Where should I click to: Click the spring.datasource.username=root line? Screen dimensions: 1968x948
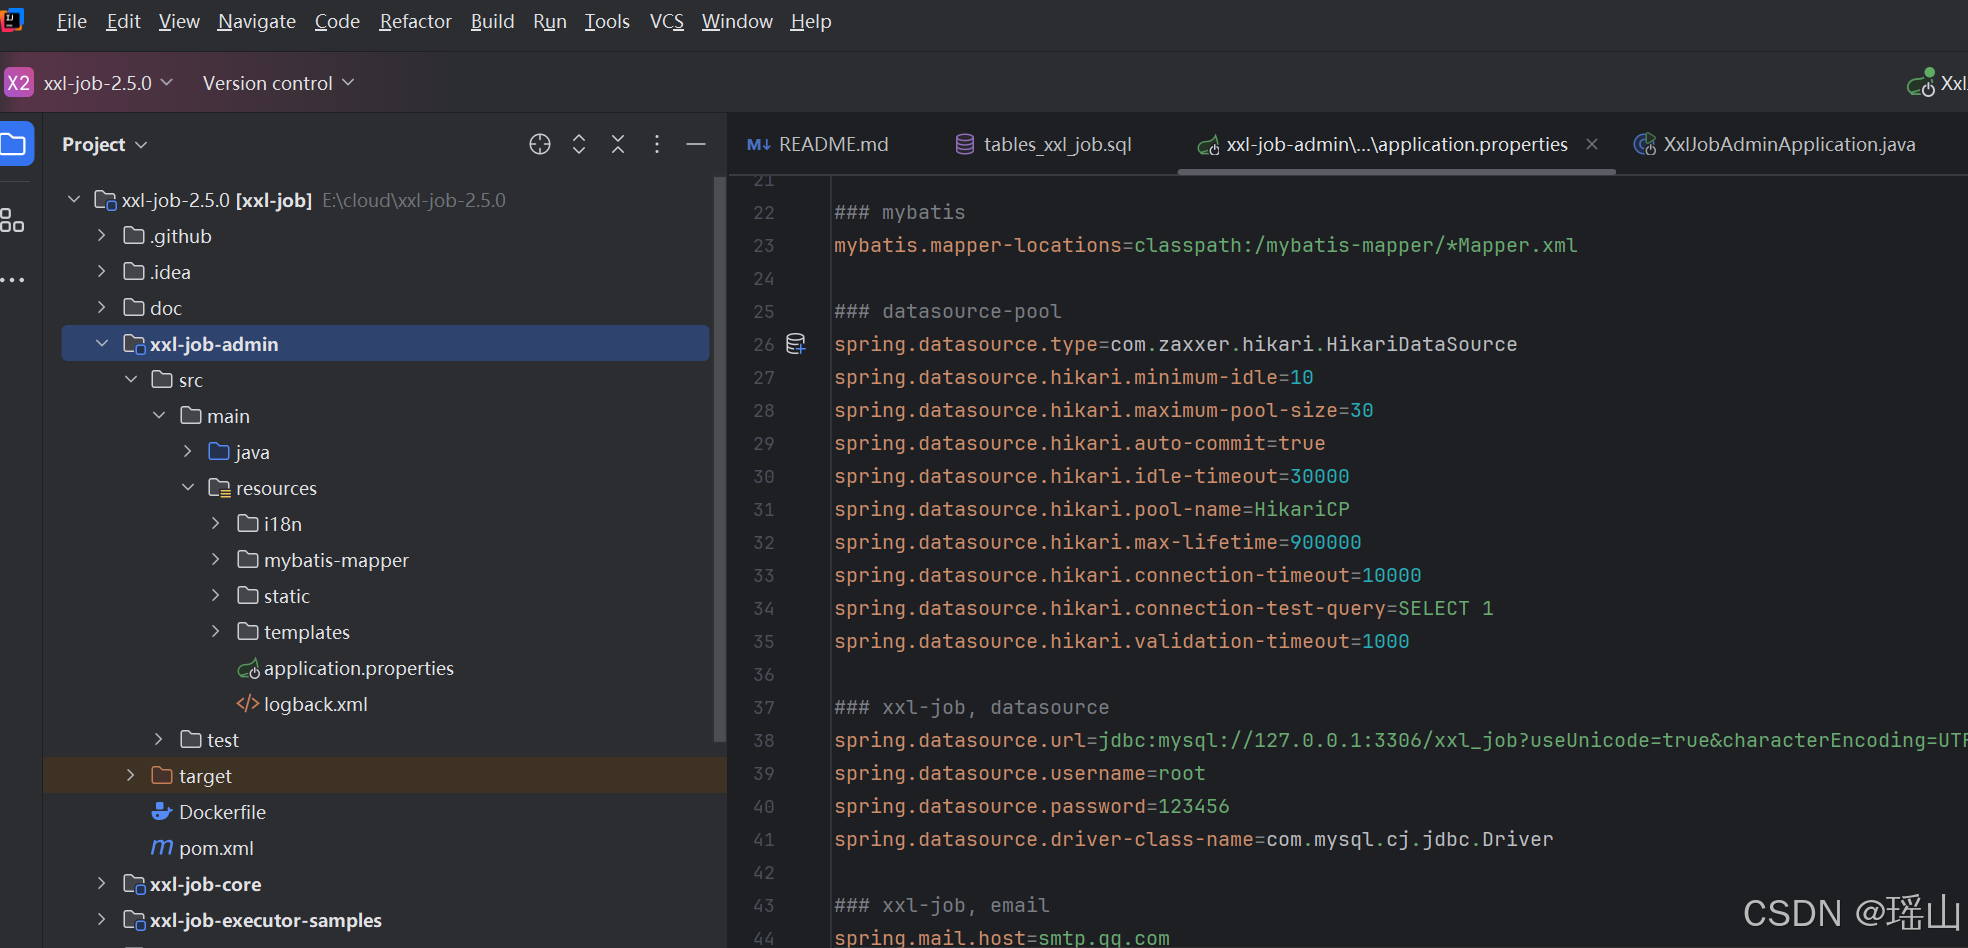pyautogui.click(x=1020, y=774)
